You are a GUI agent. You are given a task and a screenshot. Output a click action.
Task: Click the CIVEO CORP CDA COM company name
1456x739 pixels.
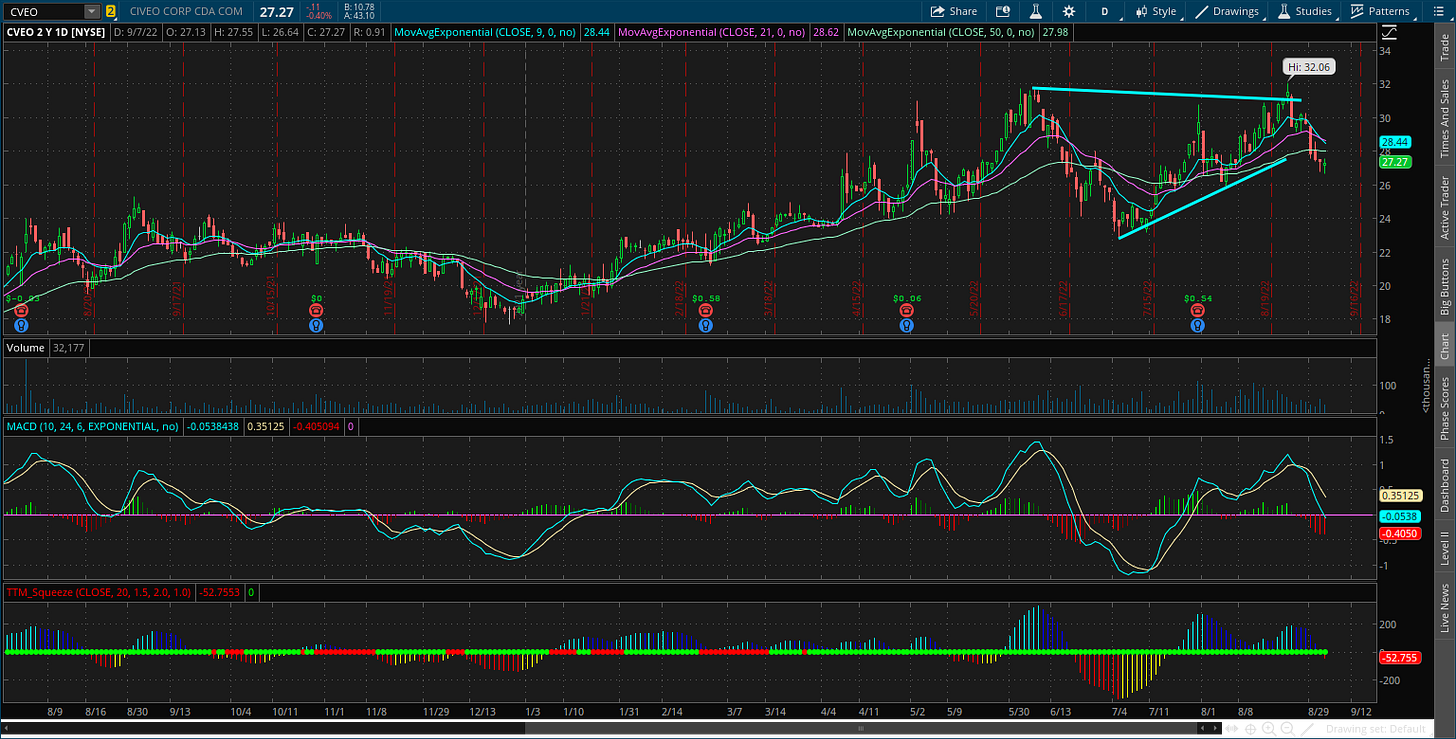(x=186, y=11)
